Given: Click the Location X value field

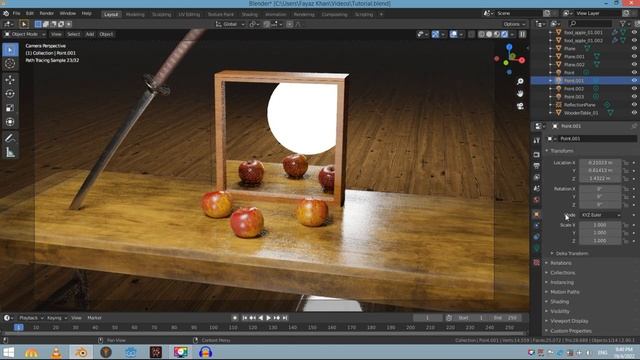Looking at the screenshot, I should point(600,163).
